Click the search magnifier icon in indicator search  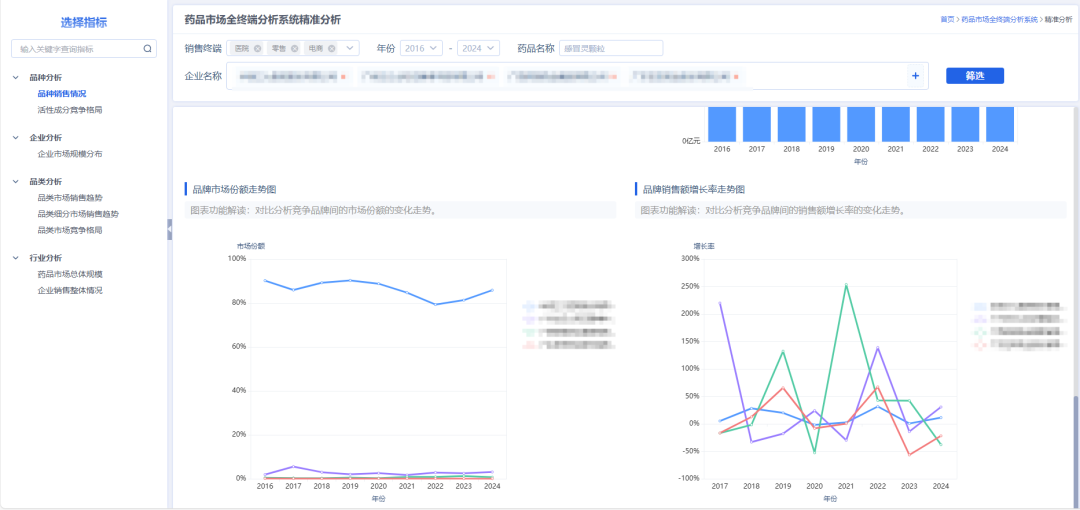[147, 49]
